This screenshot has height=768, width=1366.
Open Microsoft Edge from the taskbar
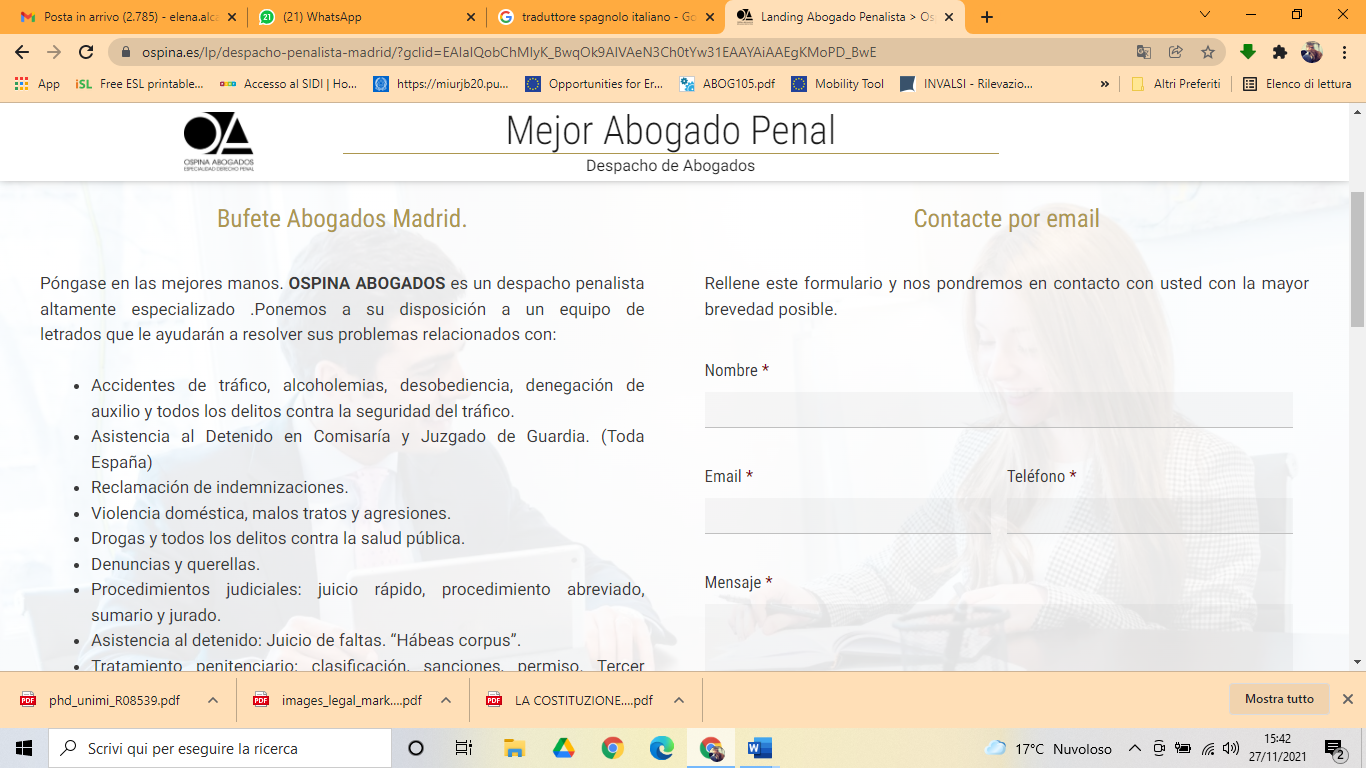click(x=661, y=748)
